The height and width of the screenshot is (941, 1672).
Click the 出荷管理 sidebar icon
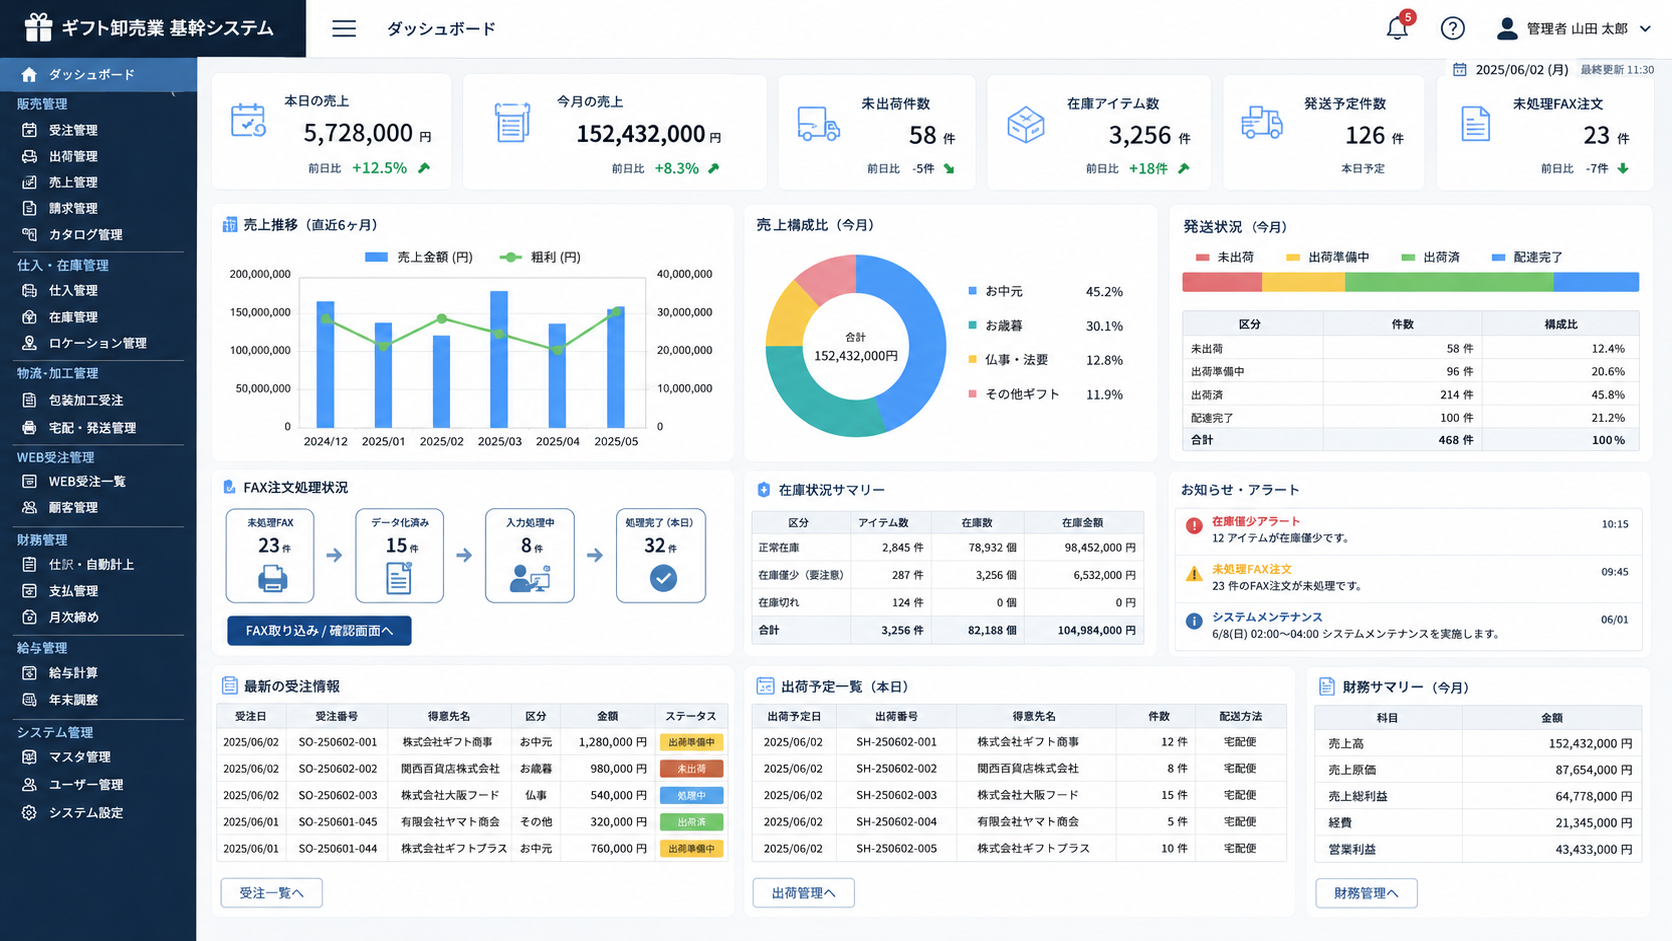click(29, 156)
